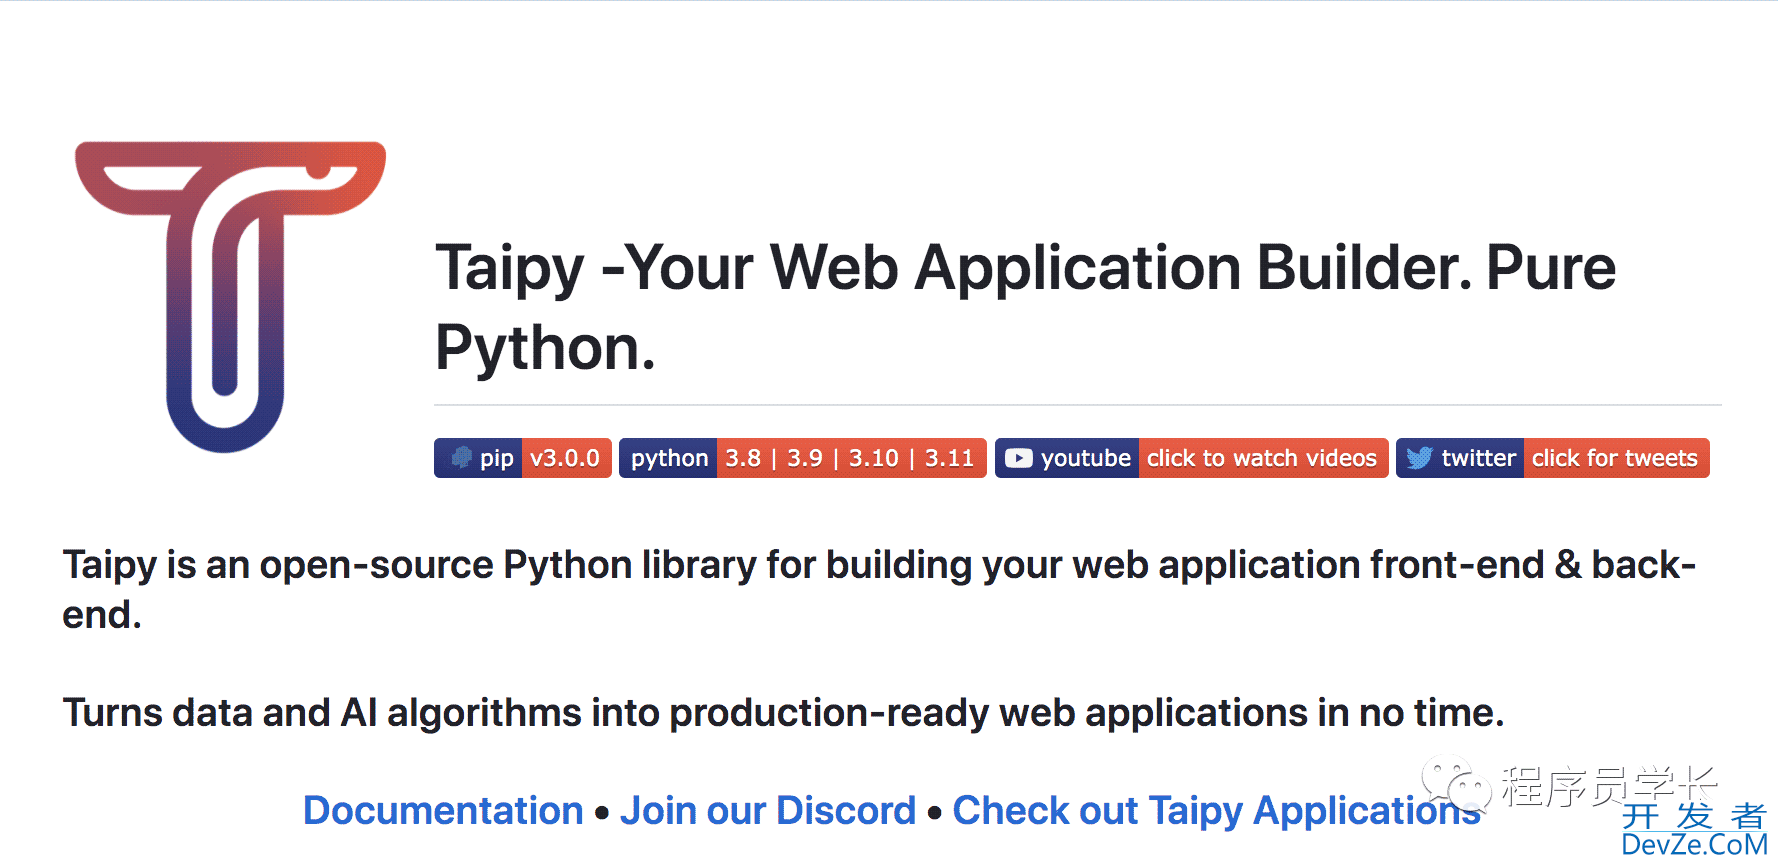This screenshot has width=1778, height=866.
Task: Click the 'Taipy -Your Web Application Builder' heading
Action: pos(1025,307)
